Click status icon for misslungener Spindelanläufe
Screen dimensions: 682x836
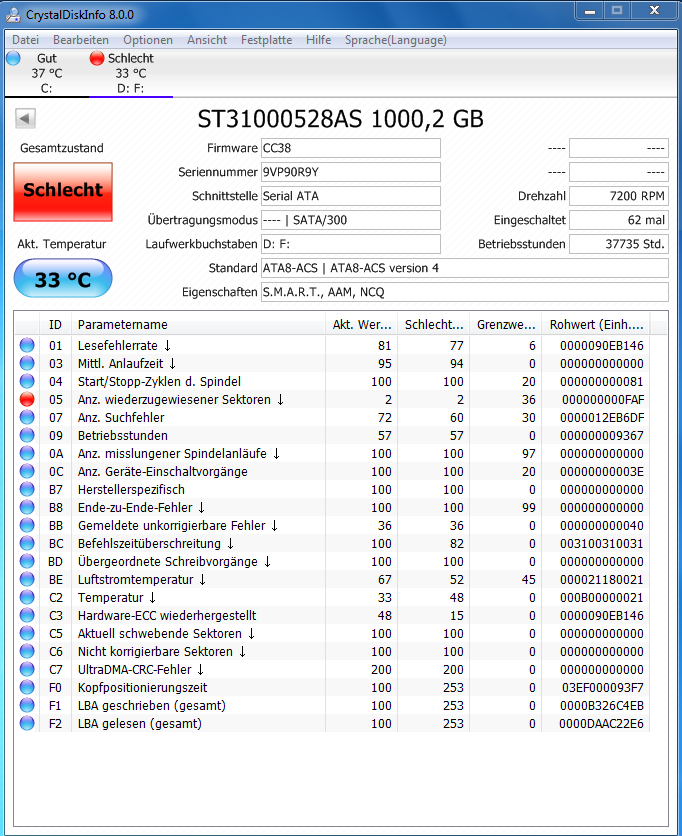point(27,454)
